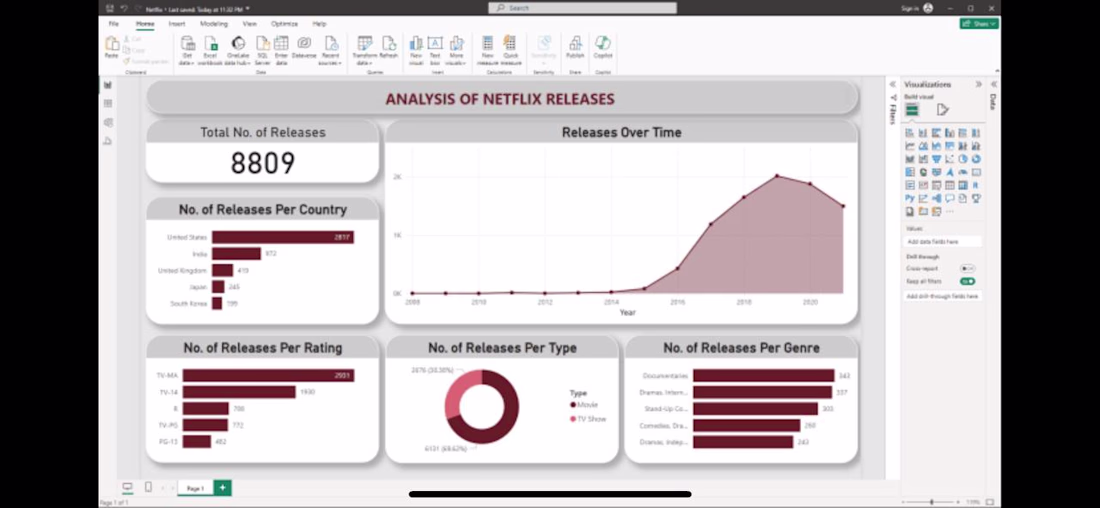This screenshot has width=1100, height=508.
Task: Click the Search box in title bar
Action: (582, 8)
